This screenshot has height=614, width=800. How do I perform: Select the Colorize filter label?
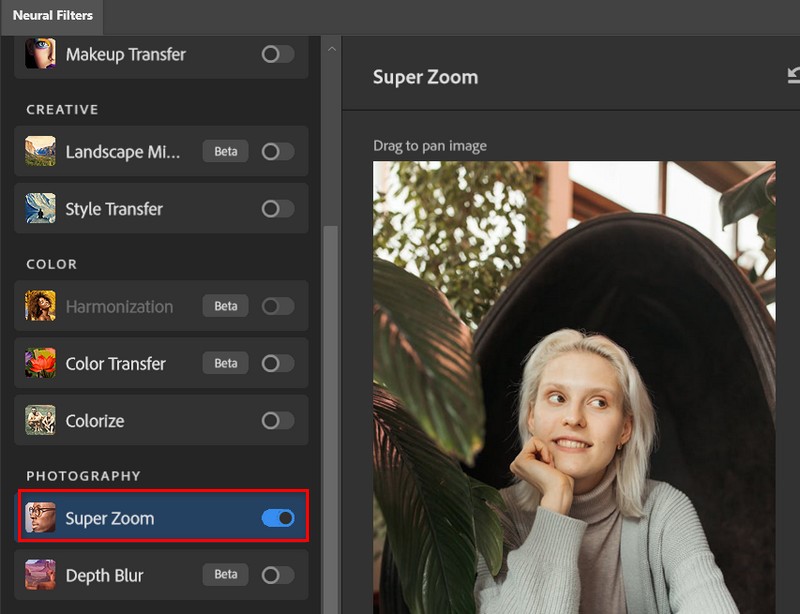(95, 421)
